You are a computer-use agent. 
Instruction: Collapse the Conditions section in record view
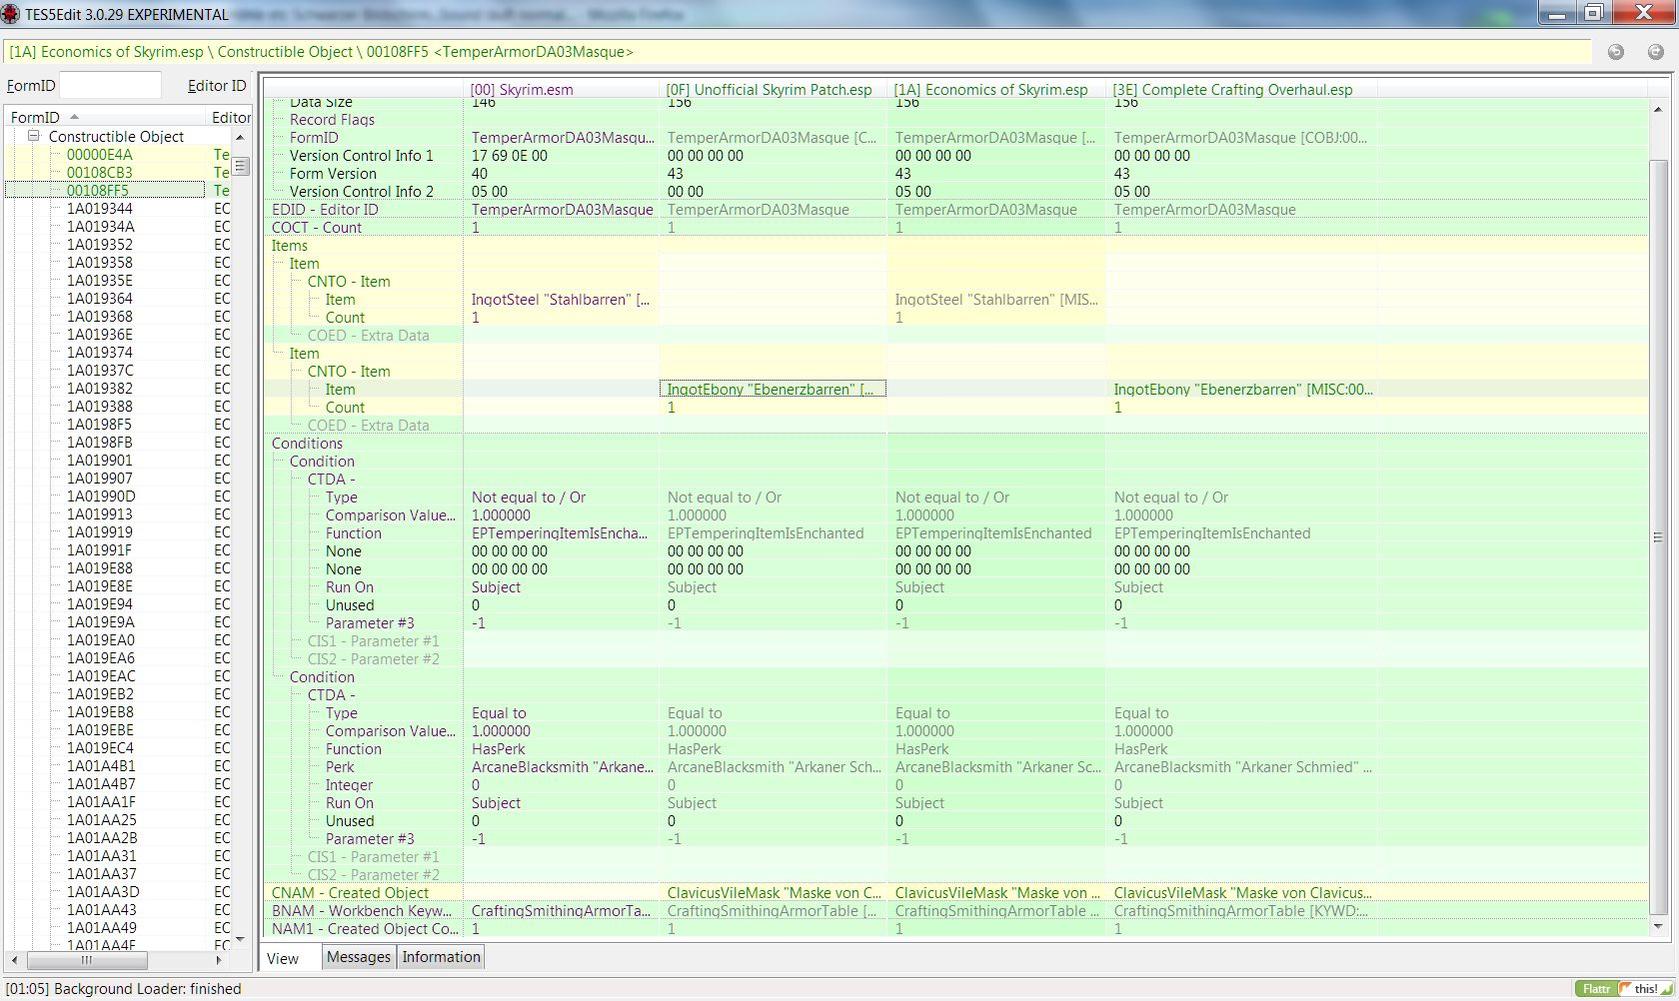307,444
